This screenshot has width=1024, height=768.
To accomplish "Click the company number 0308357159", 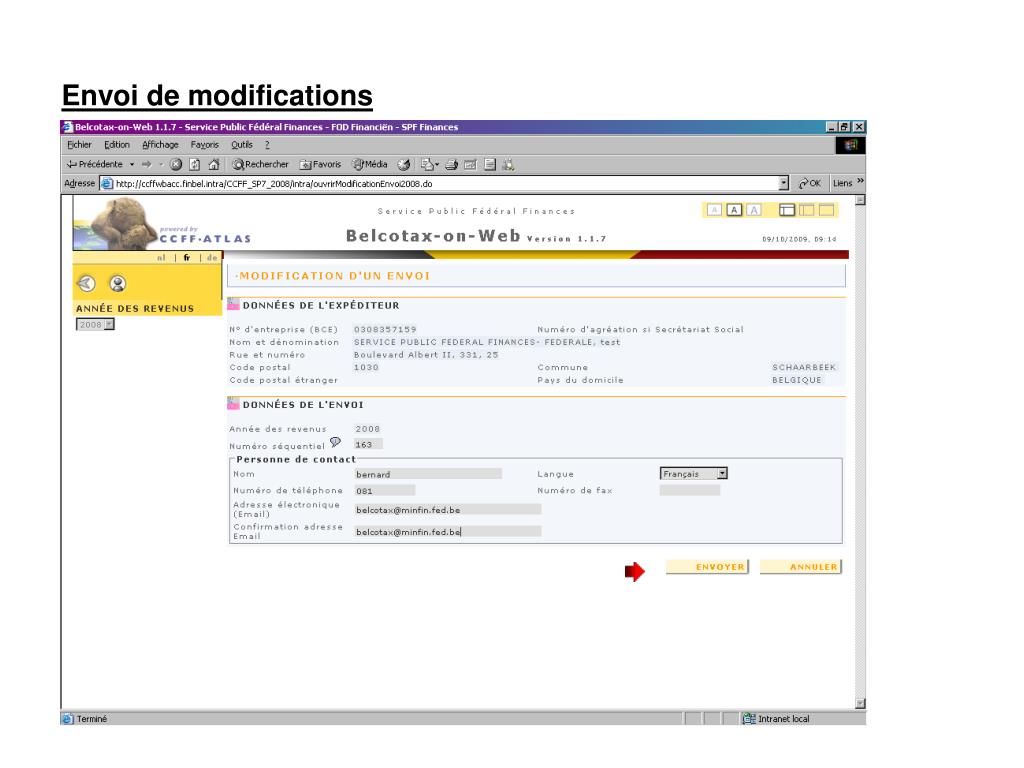I will 385,329.
